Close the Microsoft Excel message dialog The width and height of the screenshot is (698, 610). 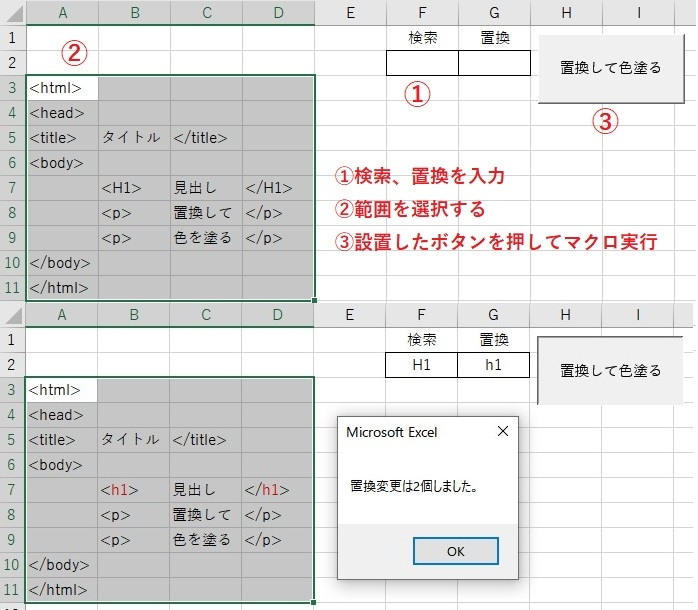[x=503, y=431]
